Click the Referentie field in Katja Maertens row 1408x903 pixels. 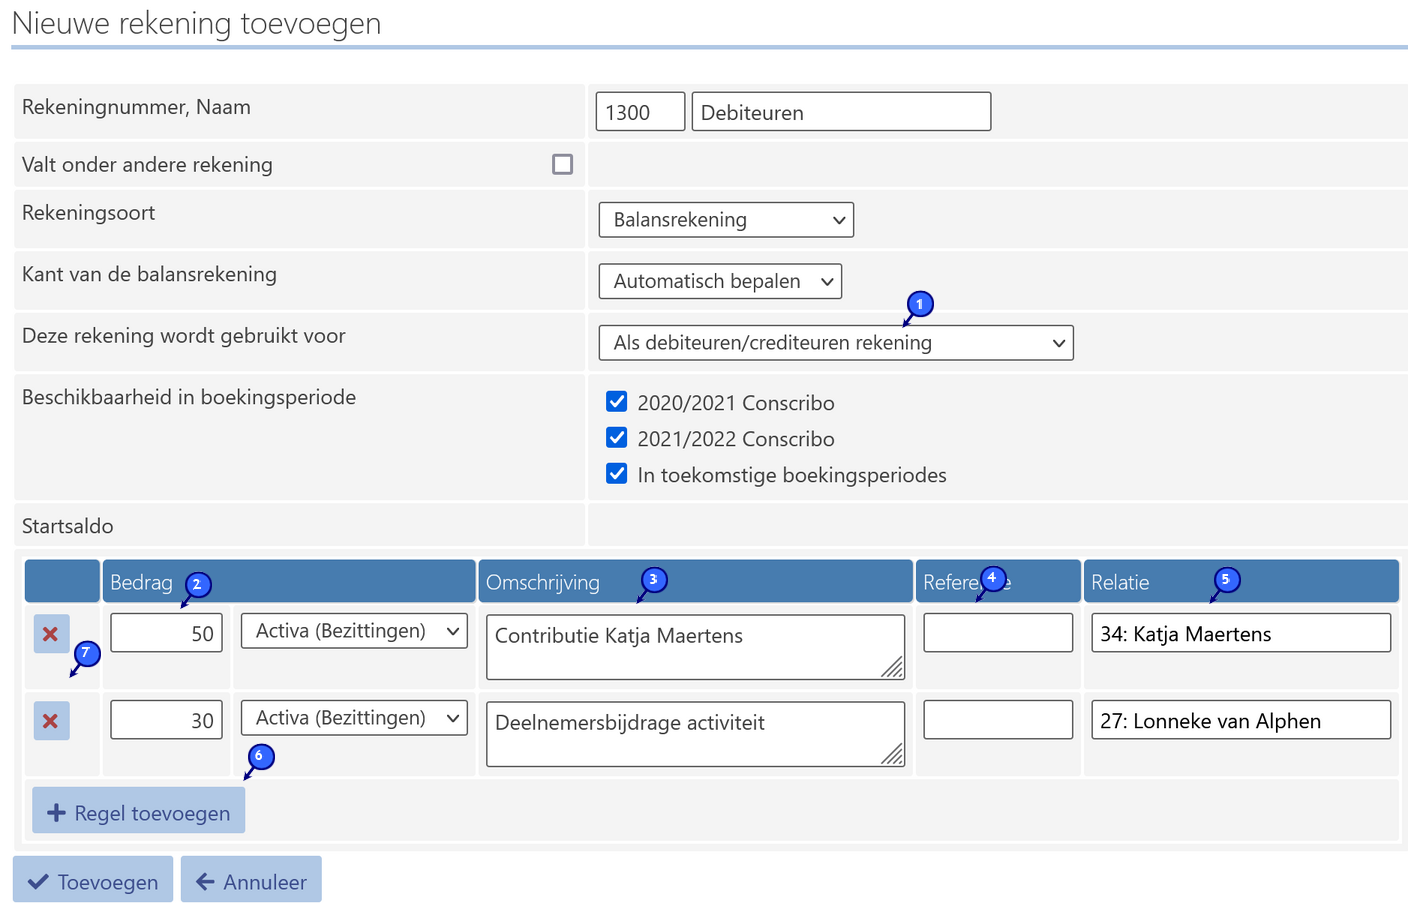[x=998, y=633]
